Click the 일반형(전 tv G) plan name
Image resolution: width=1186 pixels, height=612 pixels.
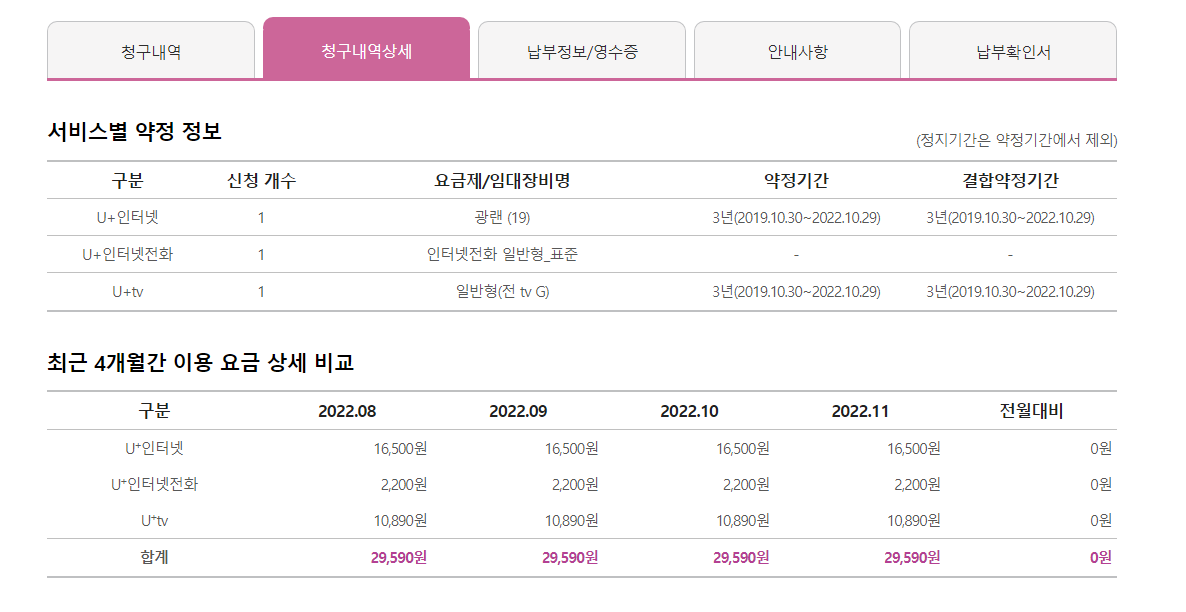coord(502,291)
